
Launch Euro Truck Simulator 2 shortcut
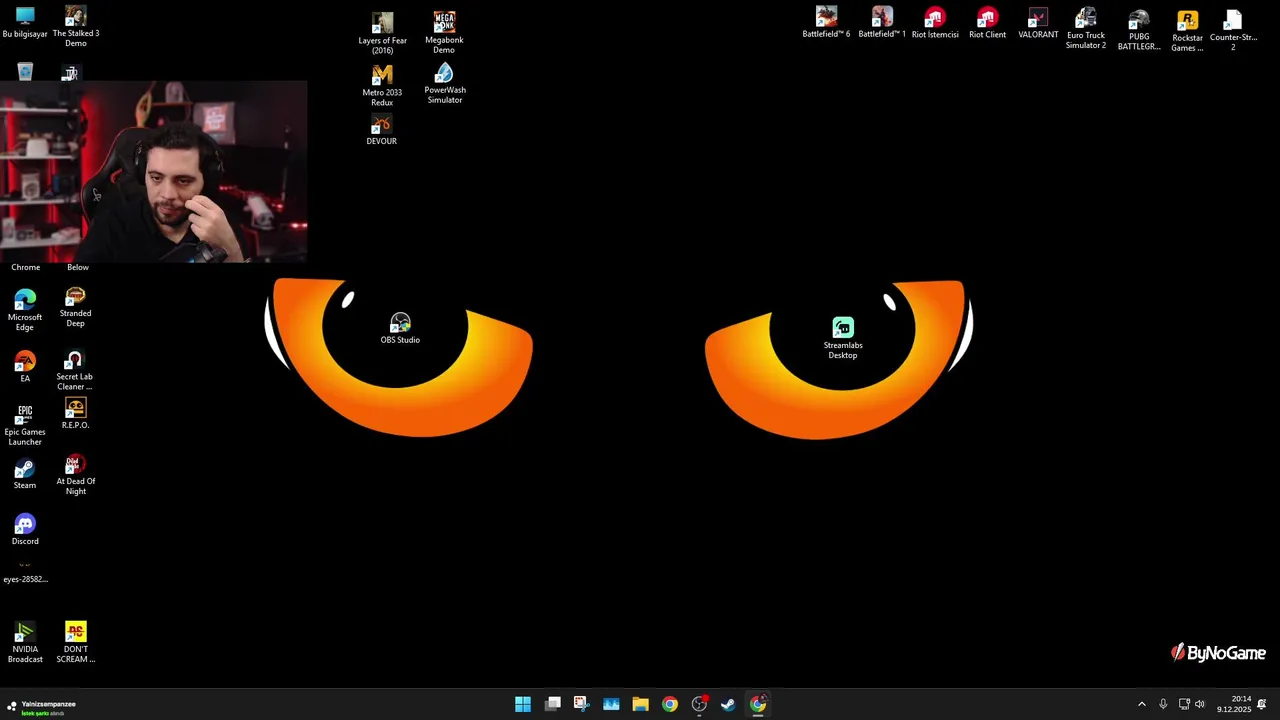(1086, 29)
